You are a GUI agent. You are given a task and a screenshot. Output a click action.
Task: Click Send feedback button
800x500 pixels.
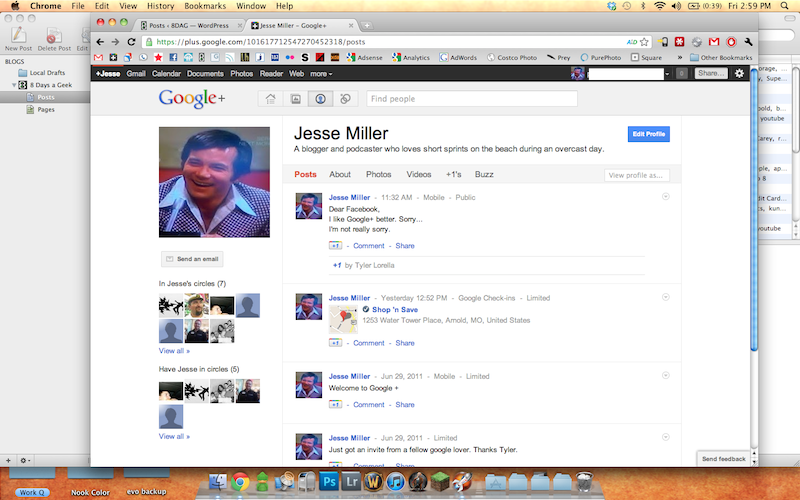click(723, 459)
